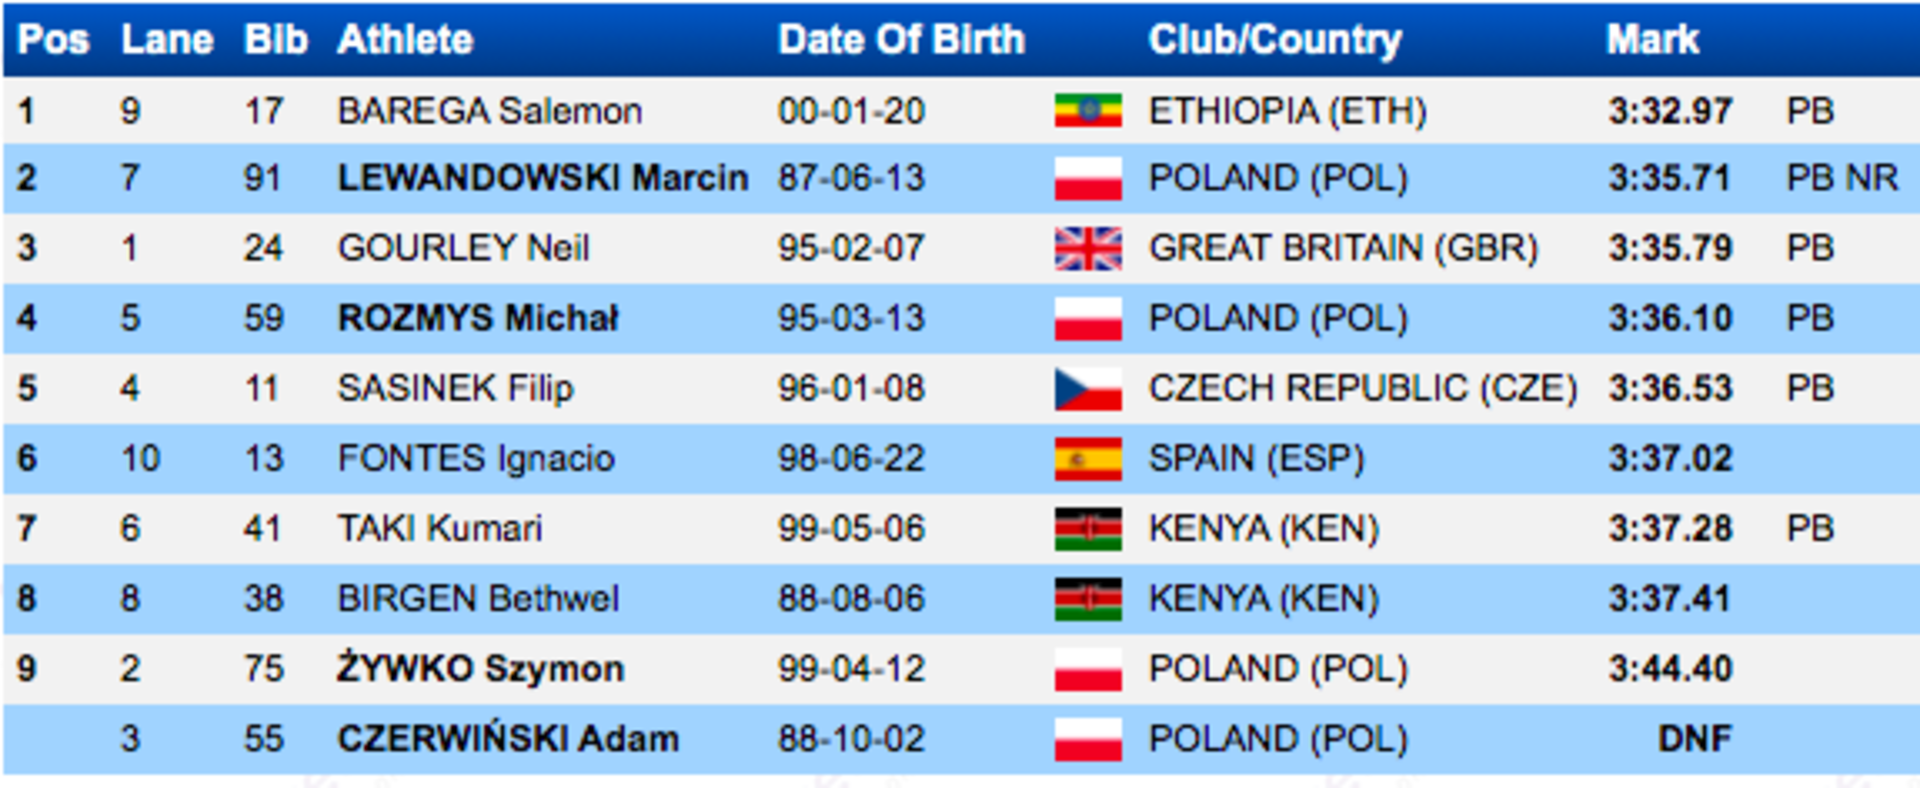
Task: Click the Spain flag icon
Action: (1088, 459)
